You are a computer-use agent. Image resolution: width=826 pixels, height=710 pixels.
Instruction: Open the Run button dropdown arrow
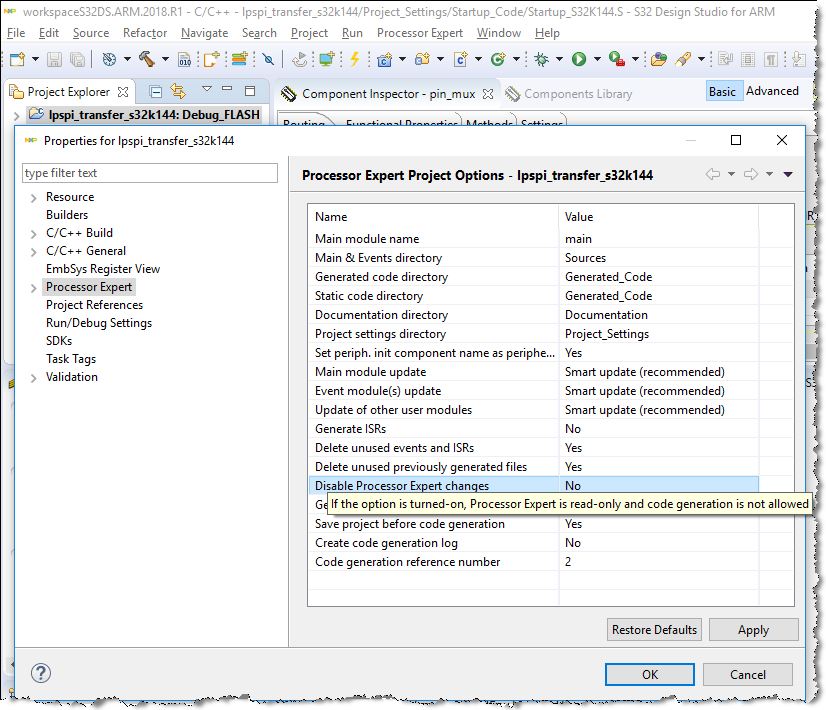(x=596, y=60)
